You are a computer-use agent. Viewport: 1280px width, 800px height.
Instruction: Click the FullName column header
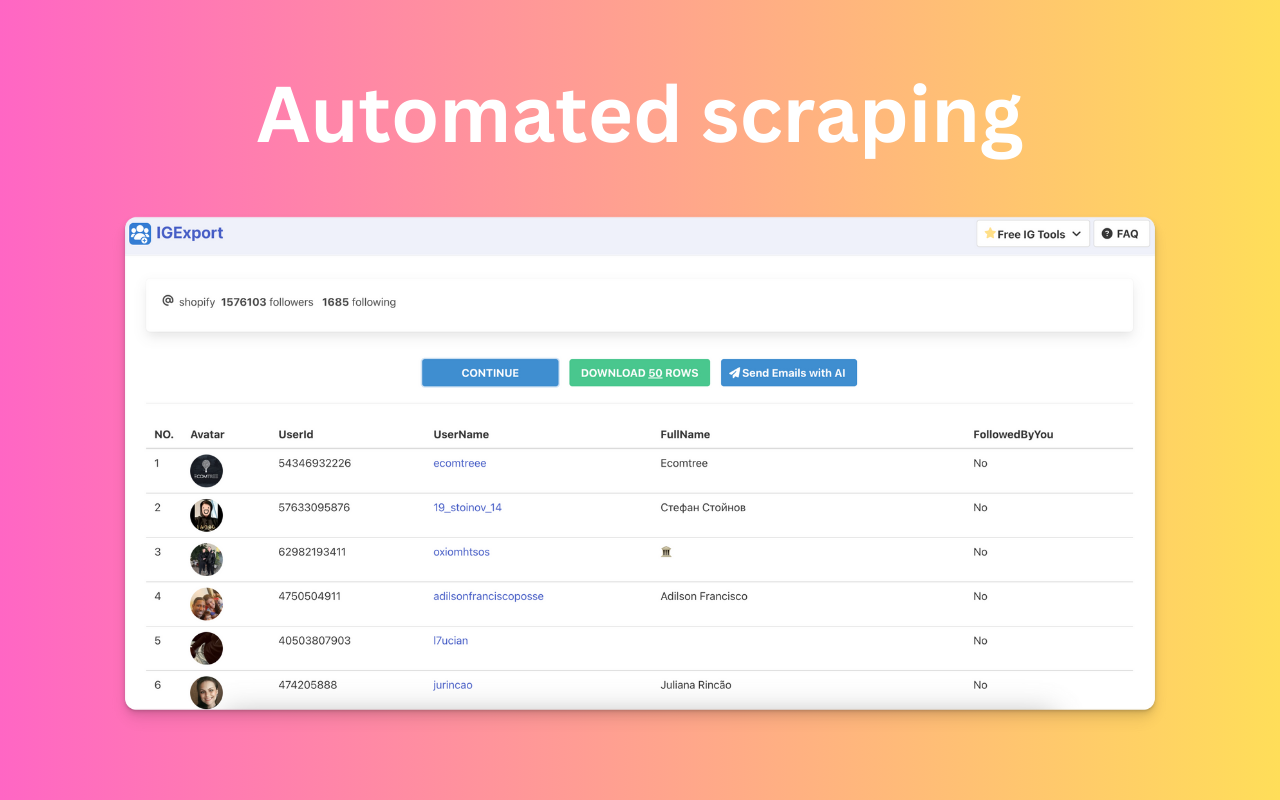[x=685, y=434]
